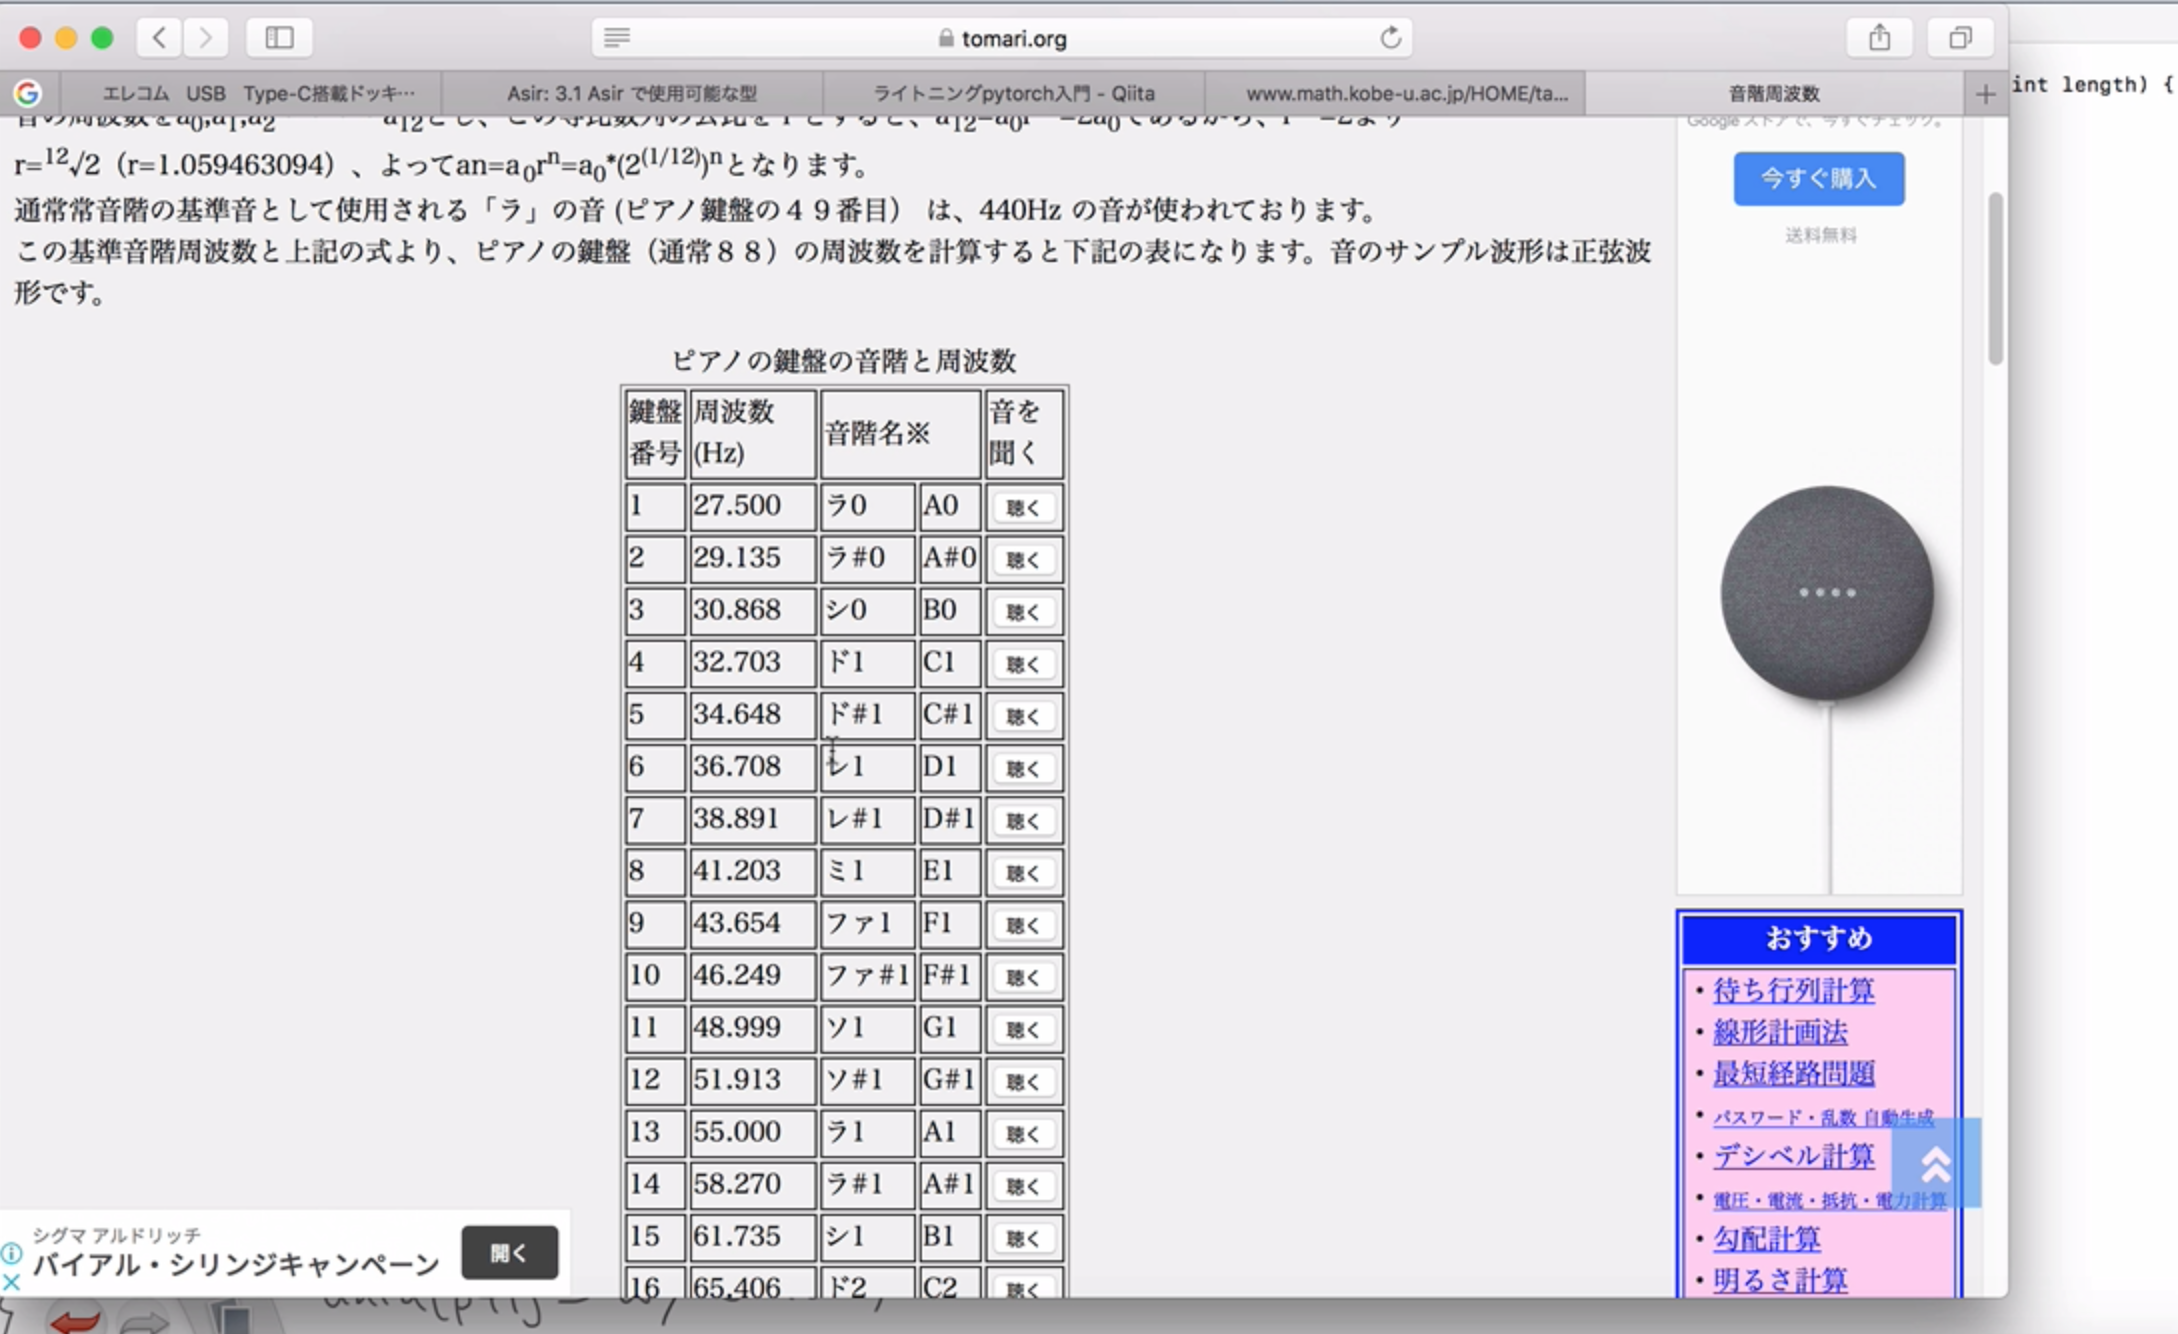
Task: Play sound for key 2 A#0
Action: click(1023, 559)
